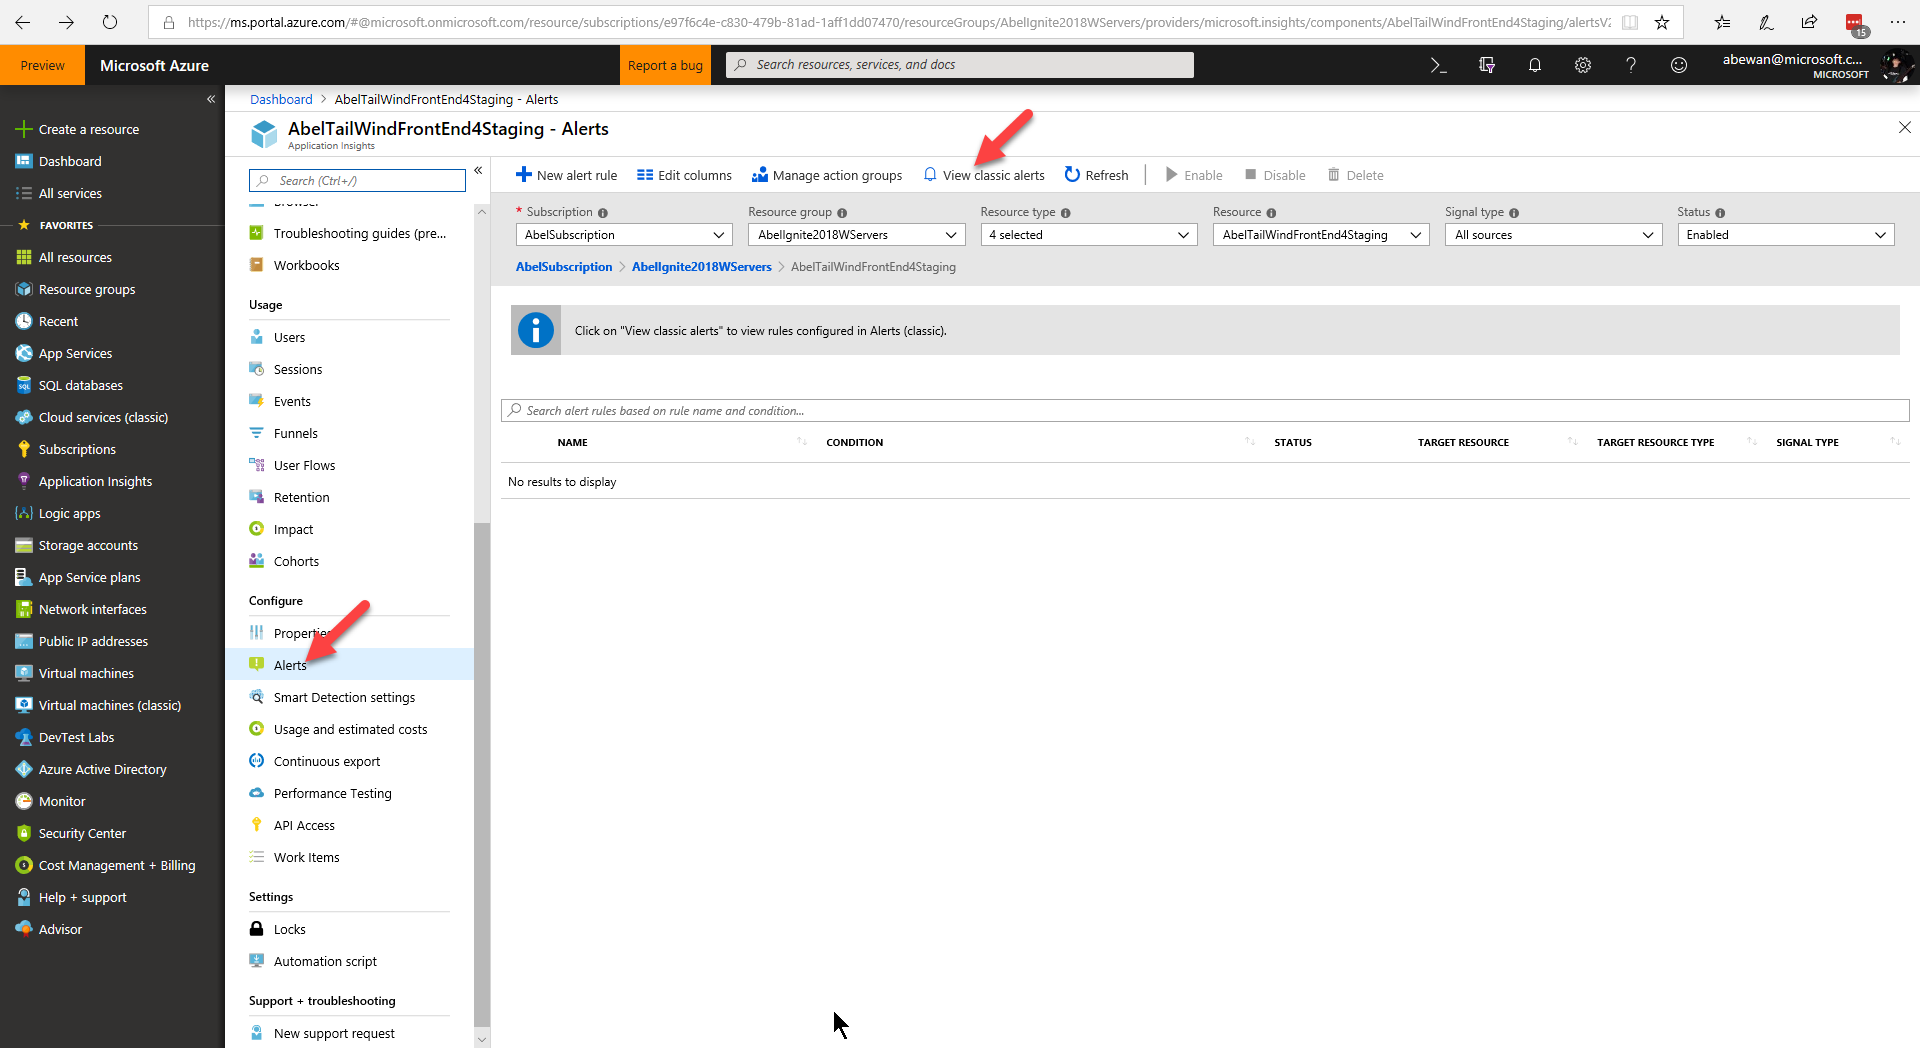Click the feedback smiley icon
Viewport: 1920px width, 1048px height.
(x=1679, y=65)
